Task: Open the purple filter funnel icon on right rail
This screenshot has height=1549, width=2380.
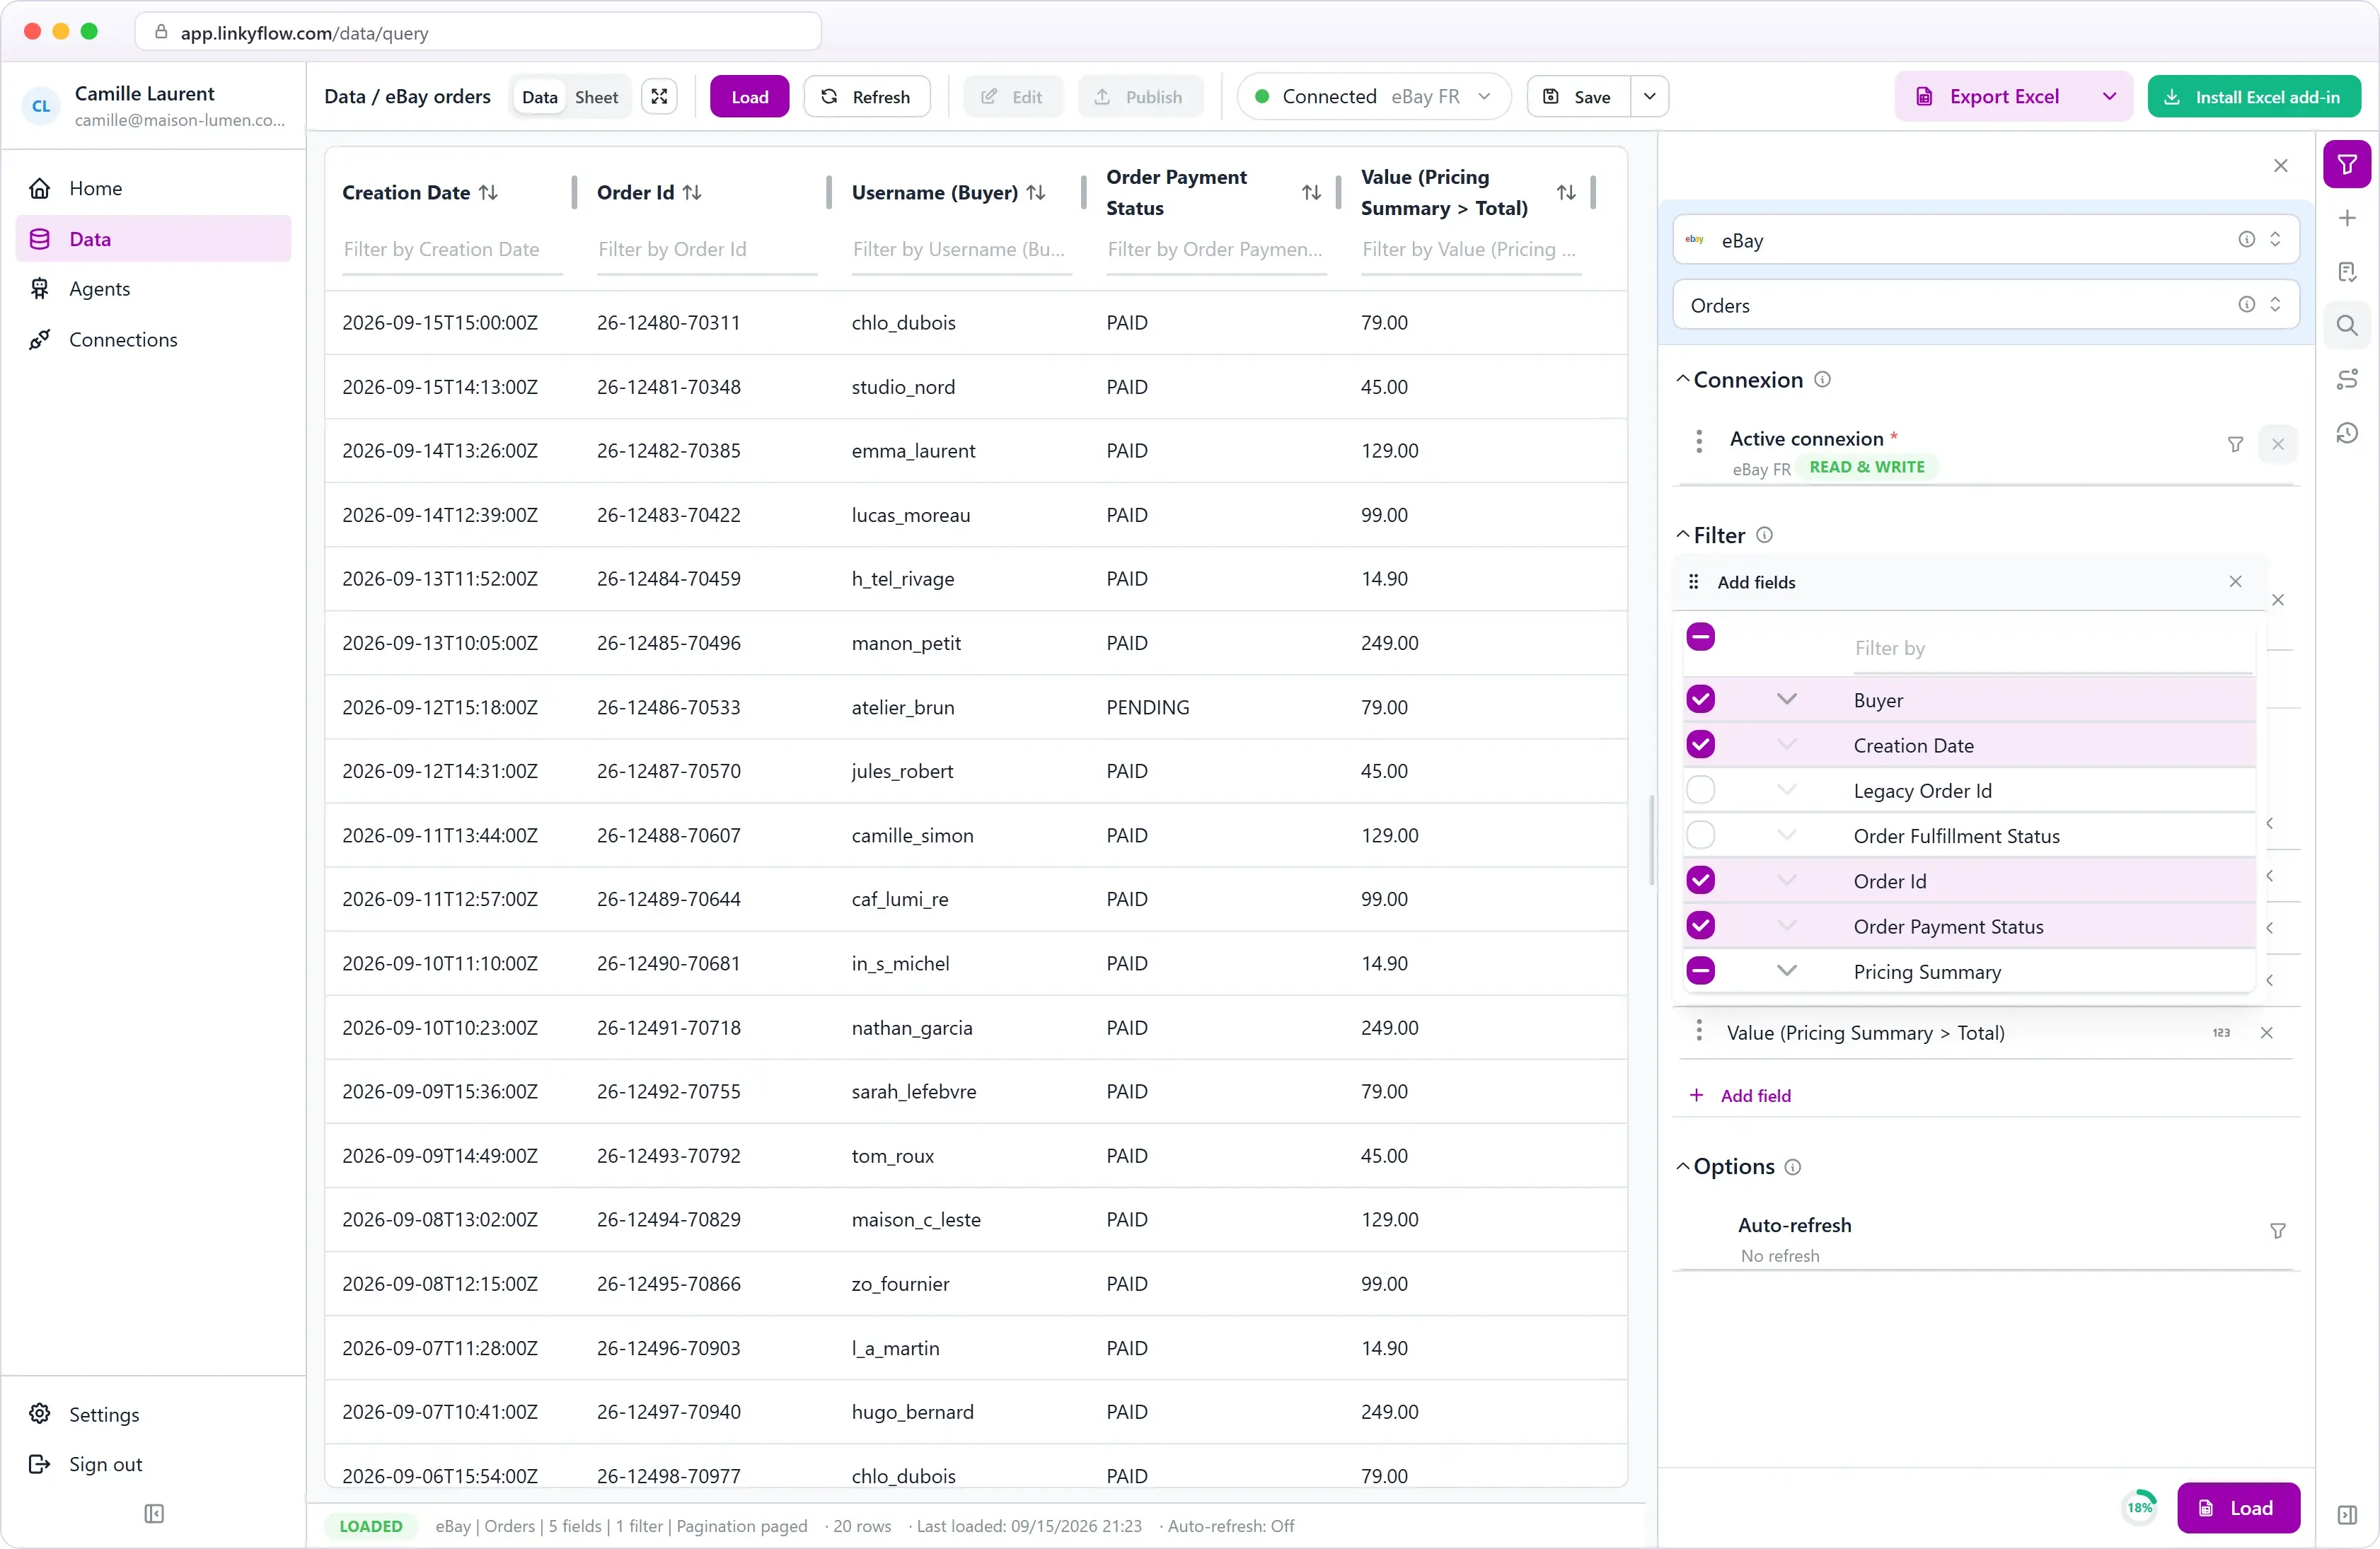Action: (x=2347, y=164)
